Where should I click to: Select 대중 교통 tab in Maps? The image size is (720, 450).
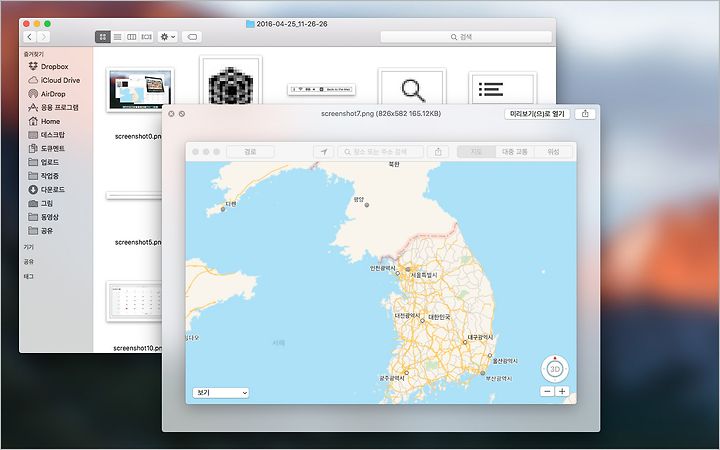(515, 152)
